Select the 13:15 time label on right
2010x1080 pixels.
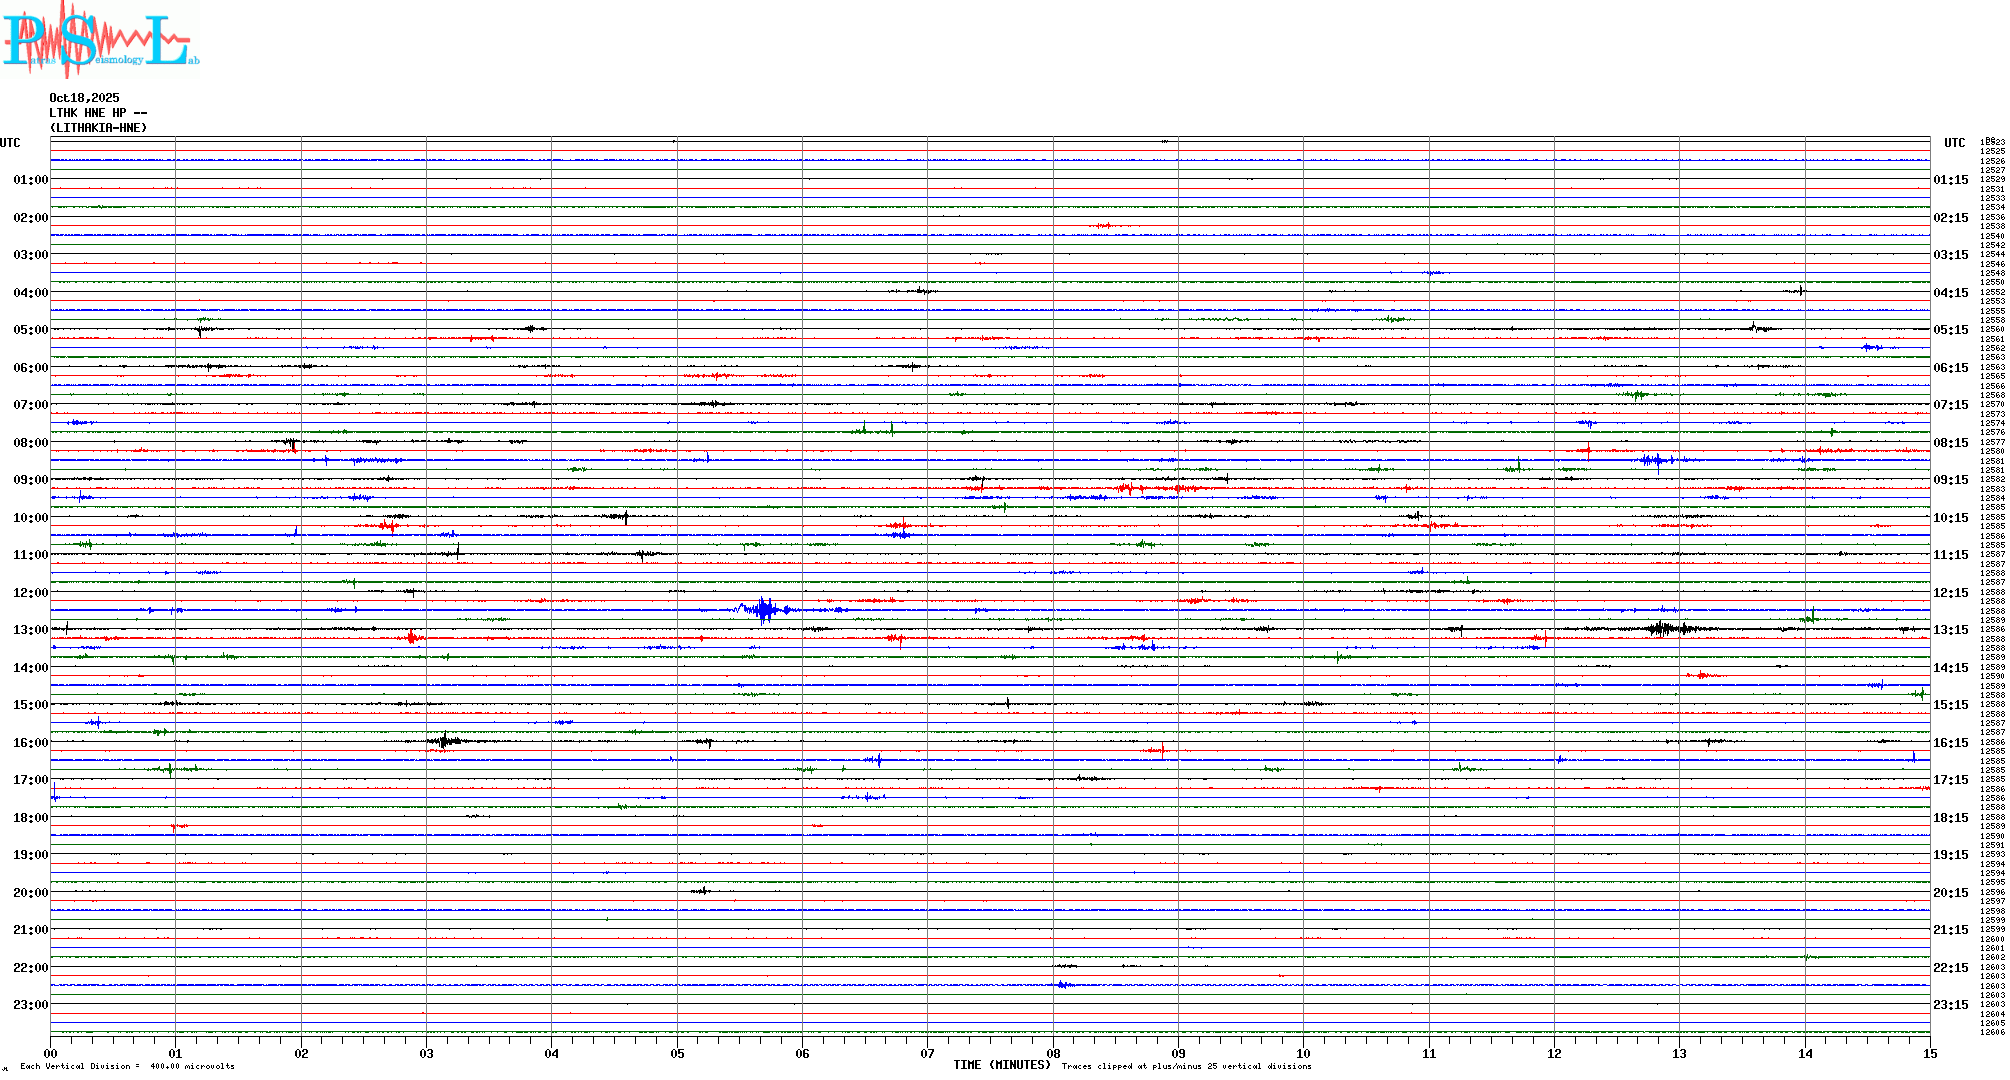[1950, 630]
